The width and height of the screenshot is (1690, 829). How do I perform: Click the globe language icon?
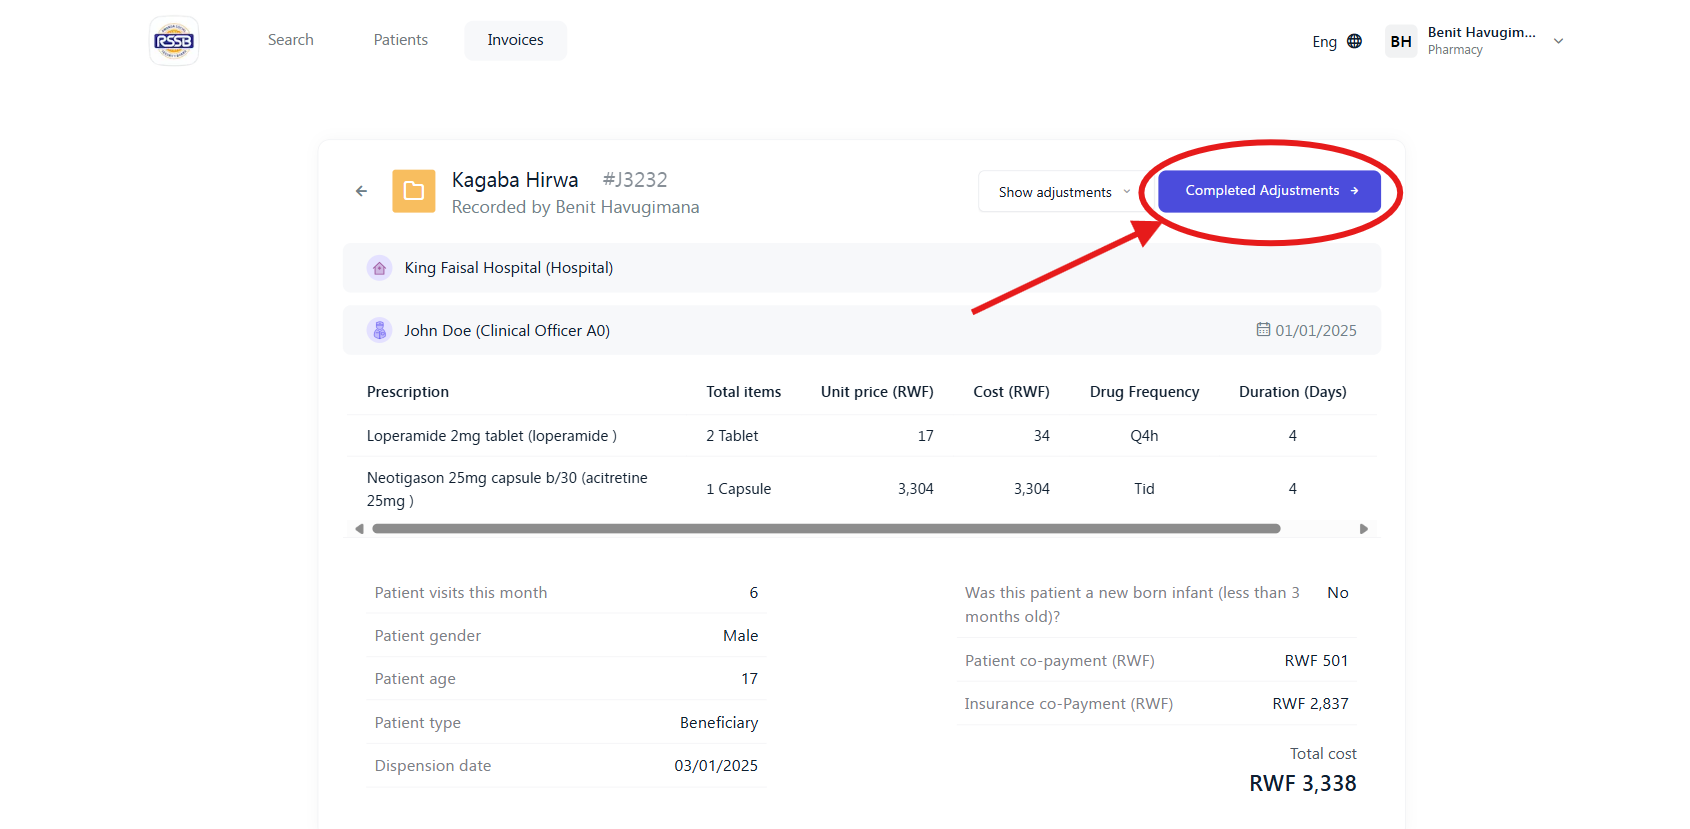coord(1354,41)
